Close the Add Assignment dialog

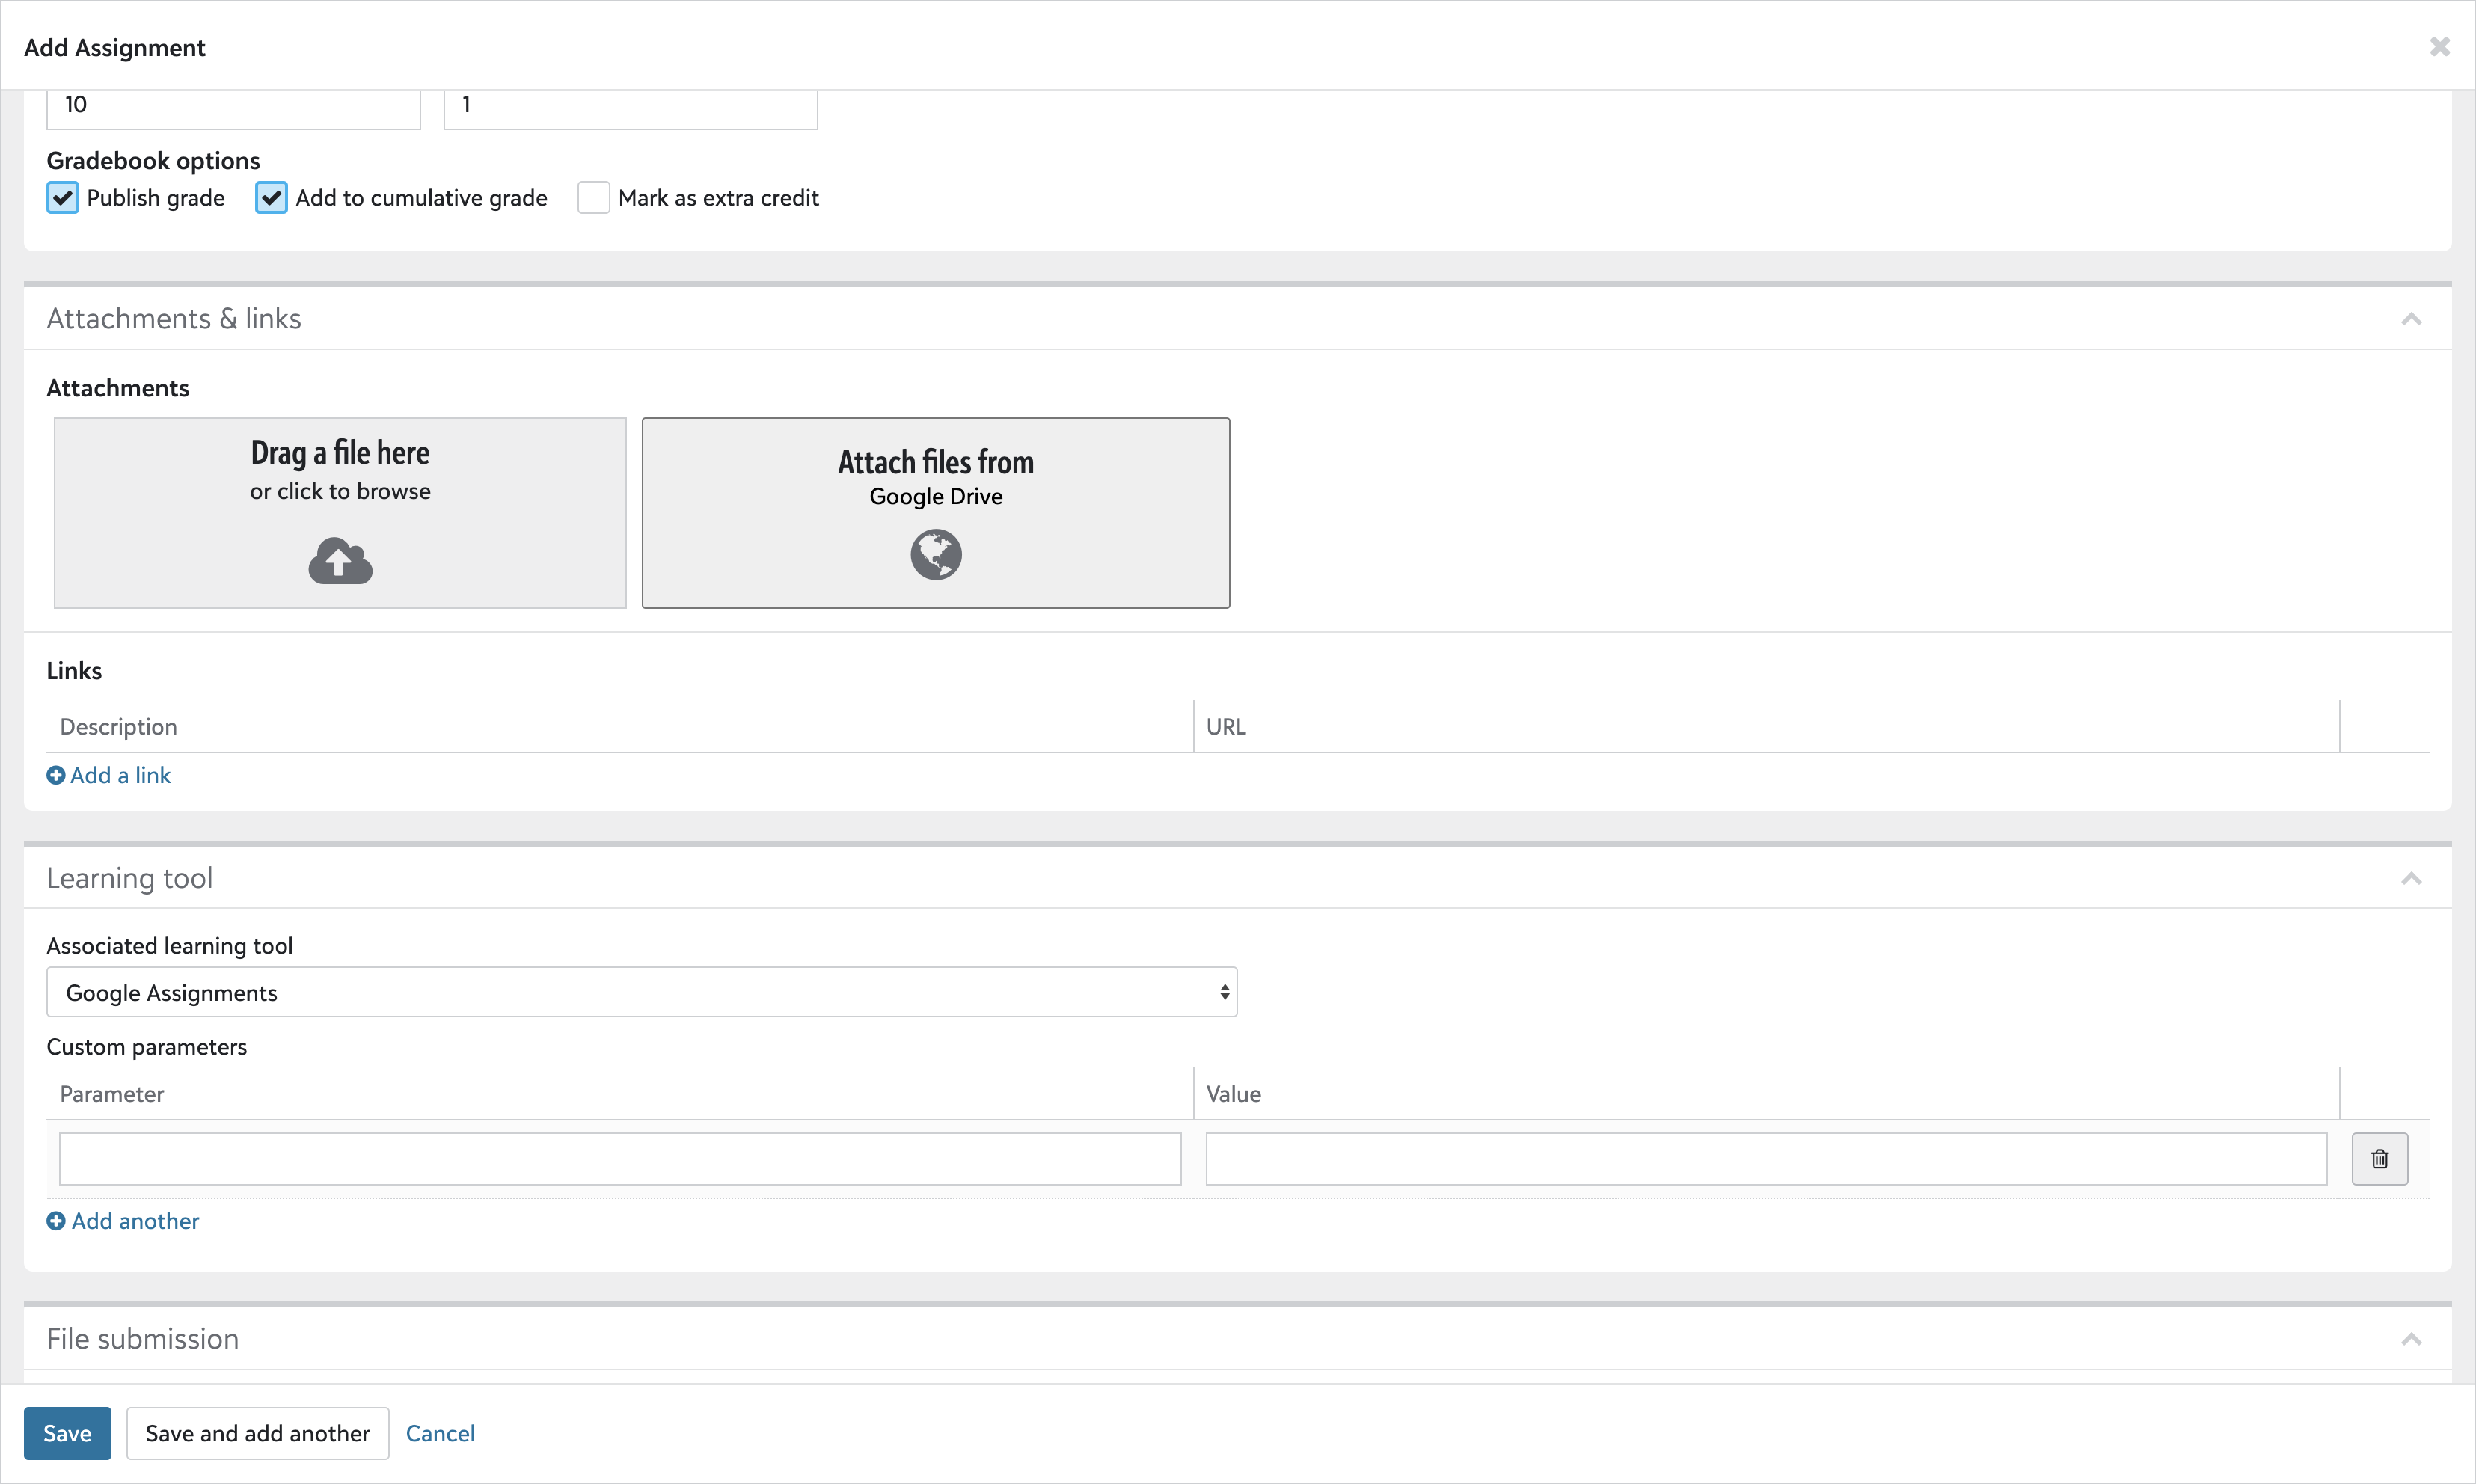2439,47
